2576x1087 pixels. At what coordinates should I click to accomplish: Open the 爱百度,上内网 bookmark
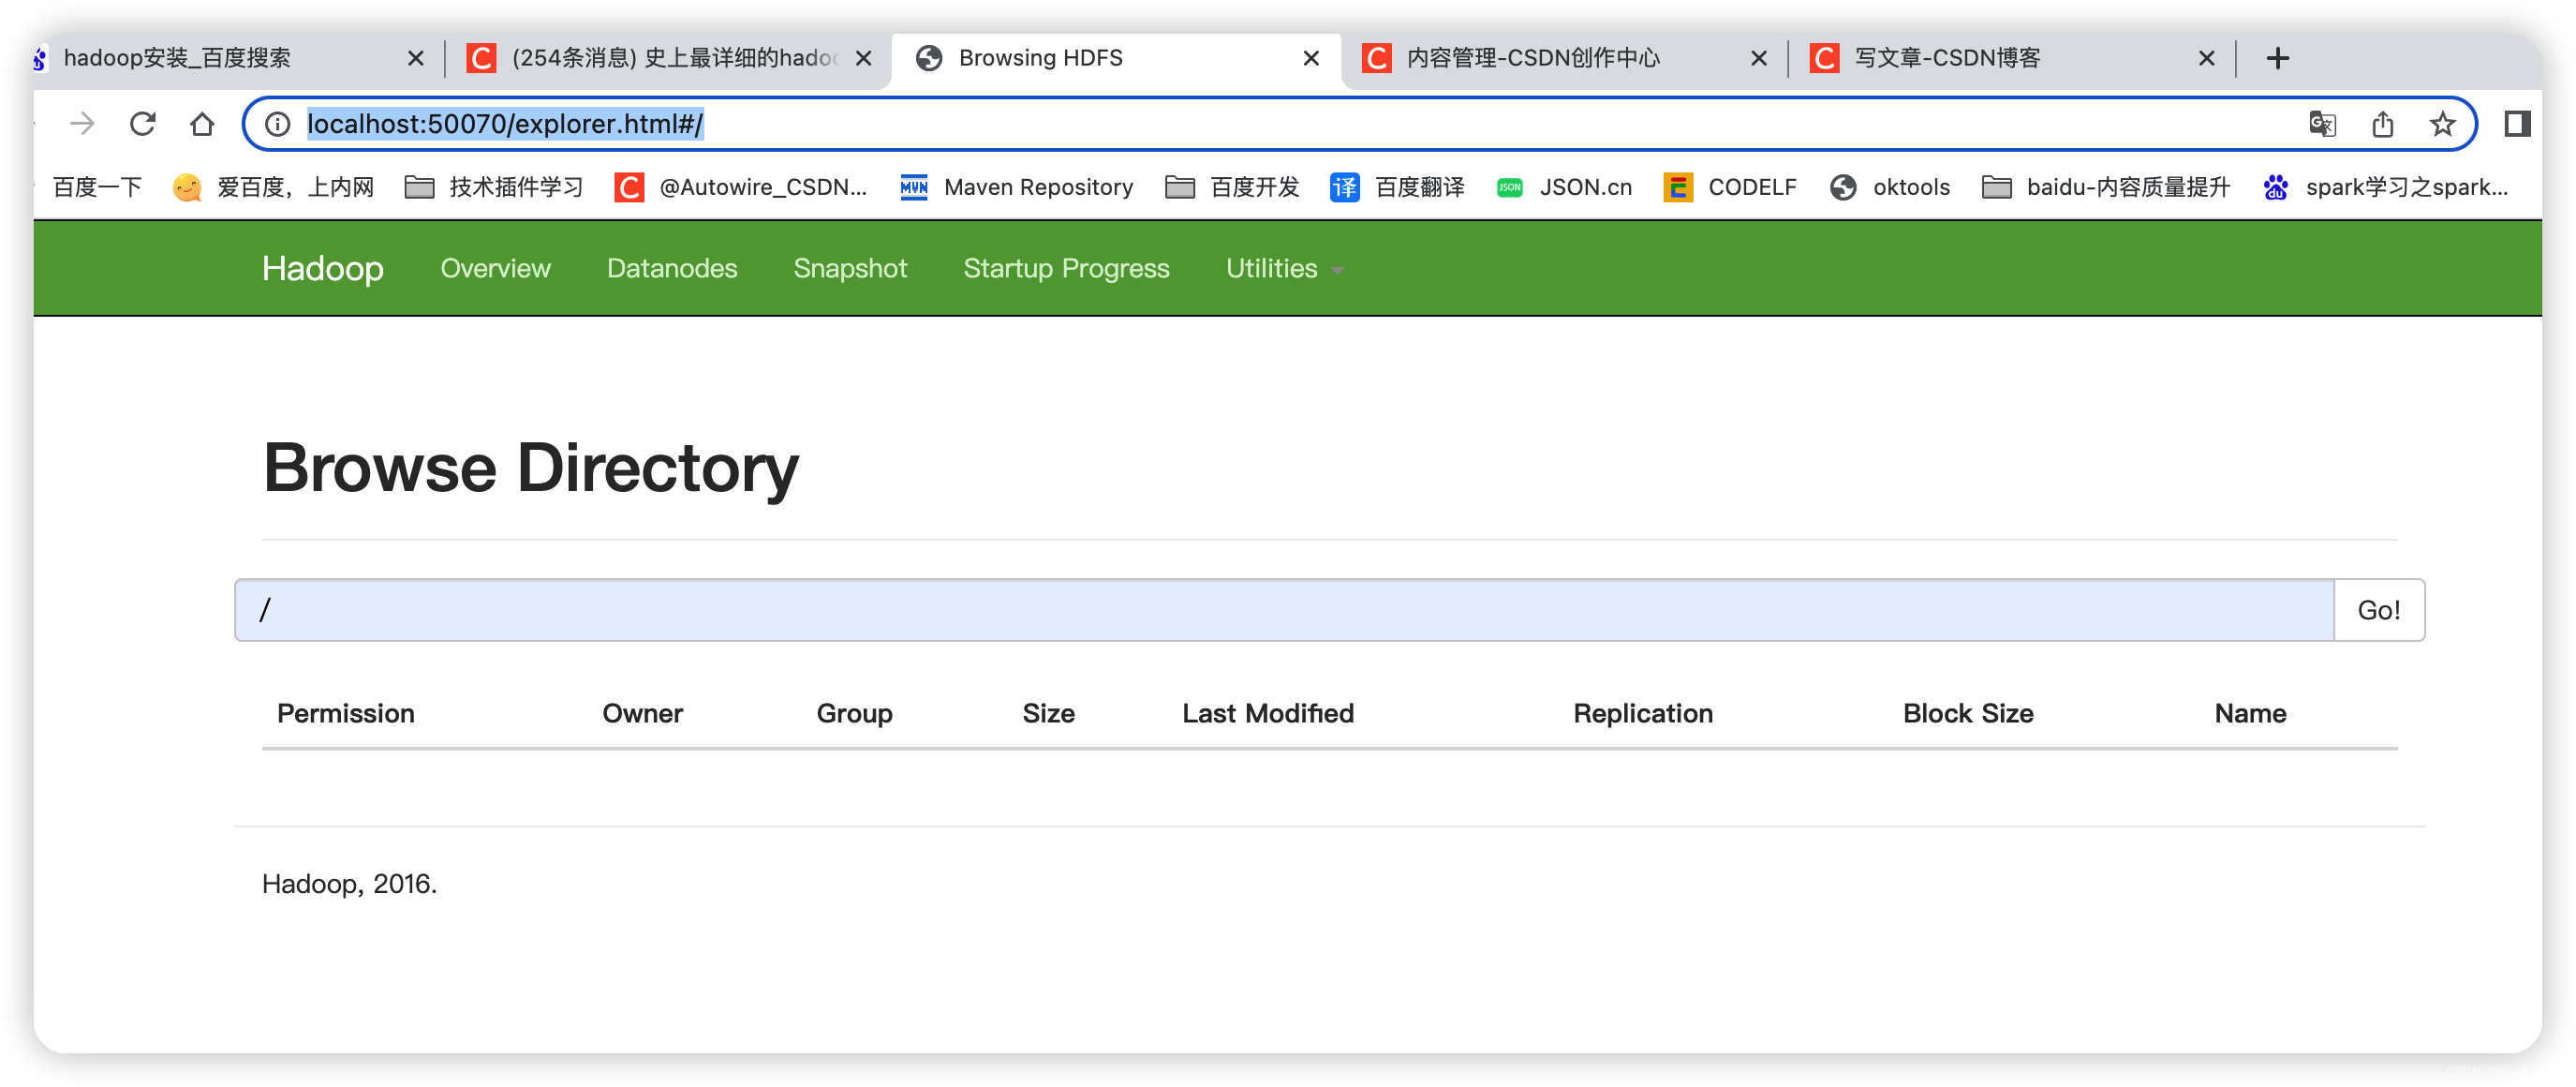pos(273,187)
